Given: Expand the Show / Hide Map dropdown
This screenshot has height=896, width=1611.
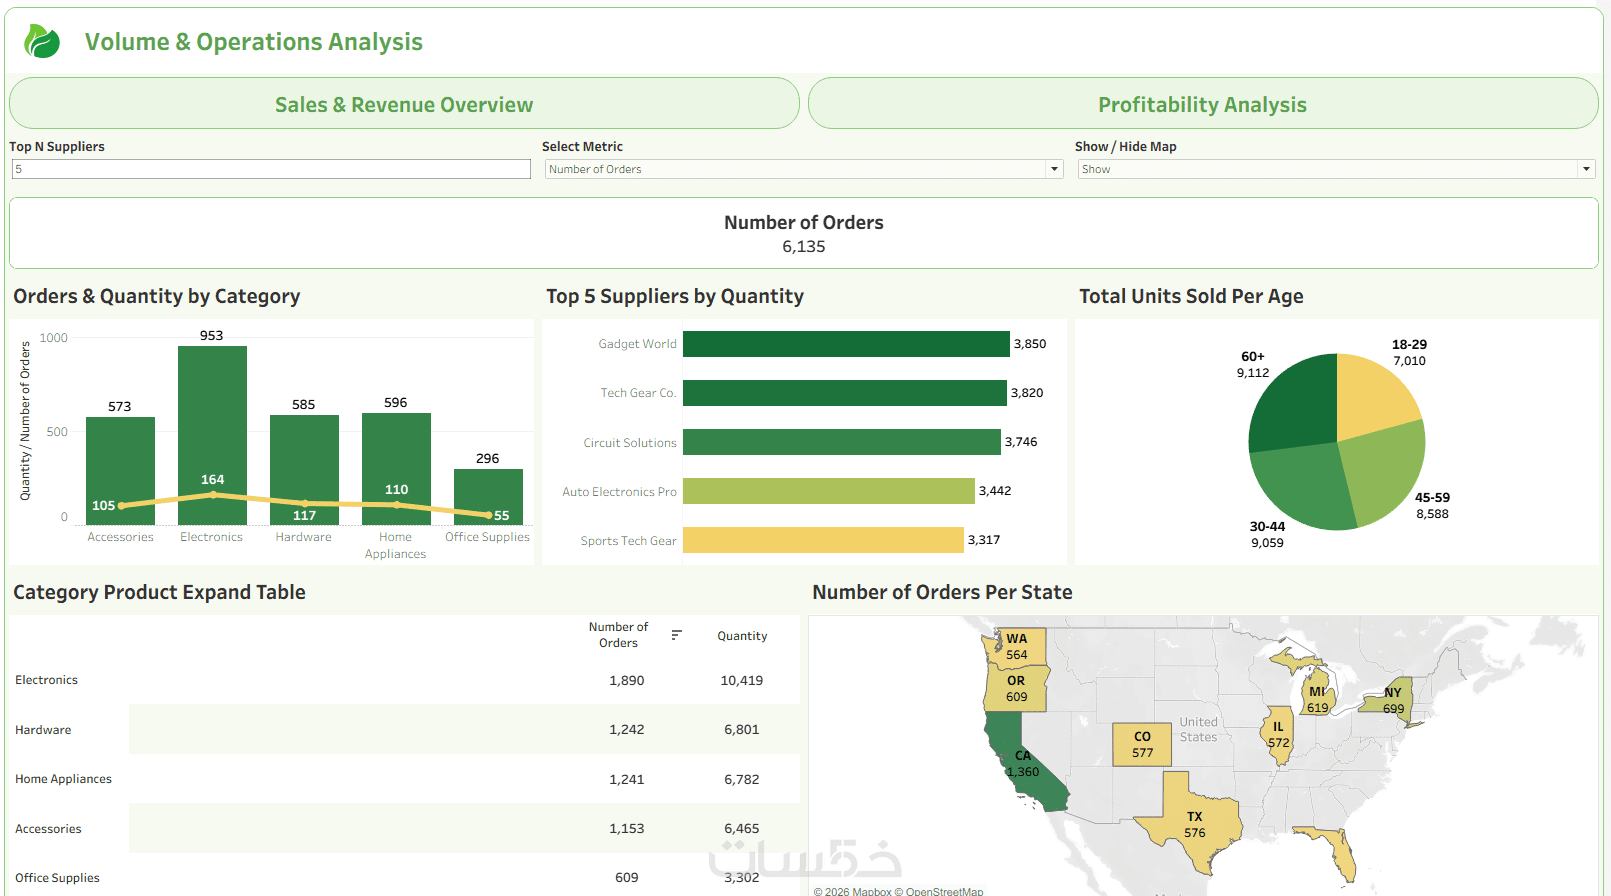Looking at the screenshot, I should (1586, 169).
